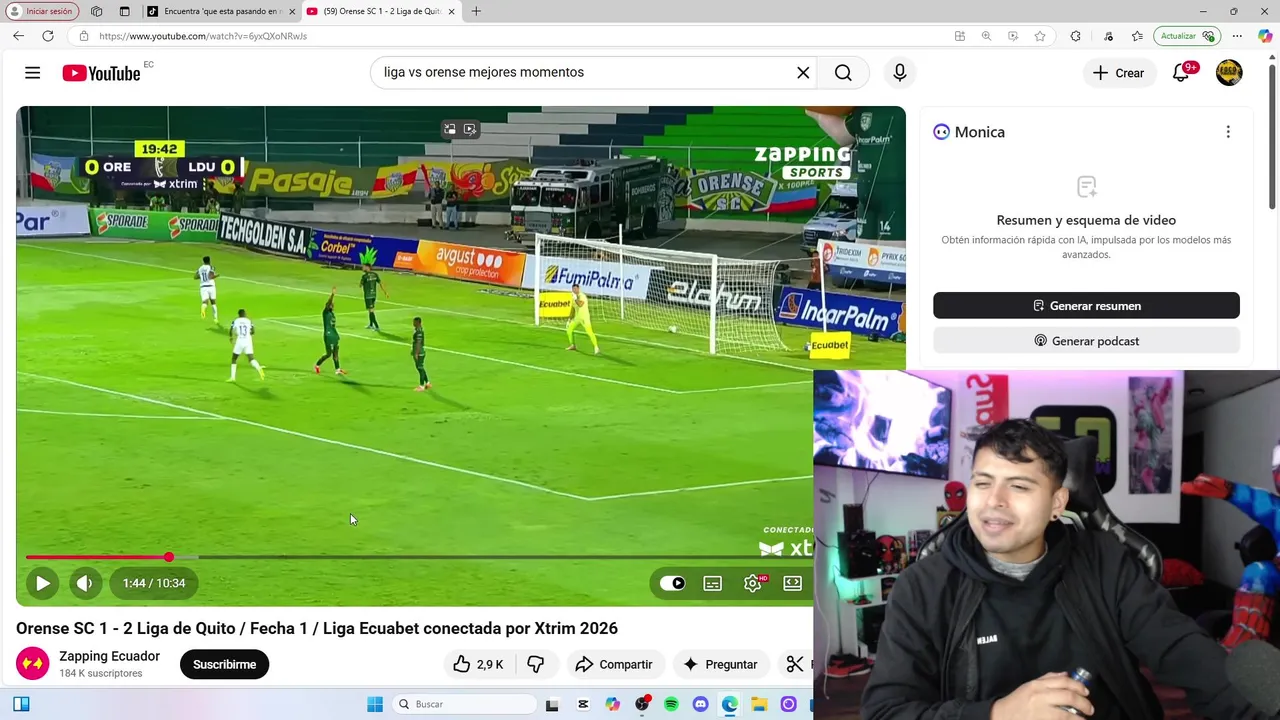Image resolution: width=1280 pixels, height=720 pixels.
Task: Add page to favorites with star
Action: (x=1040, y=36)
